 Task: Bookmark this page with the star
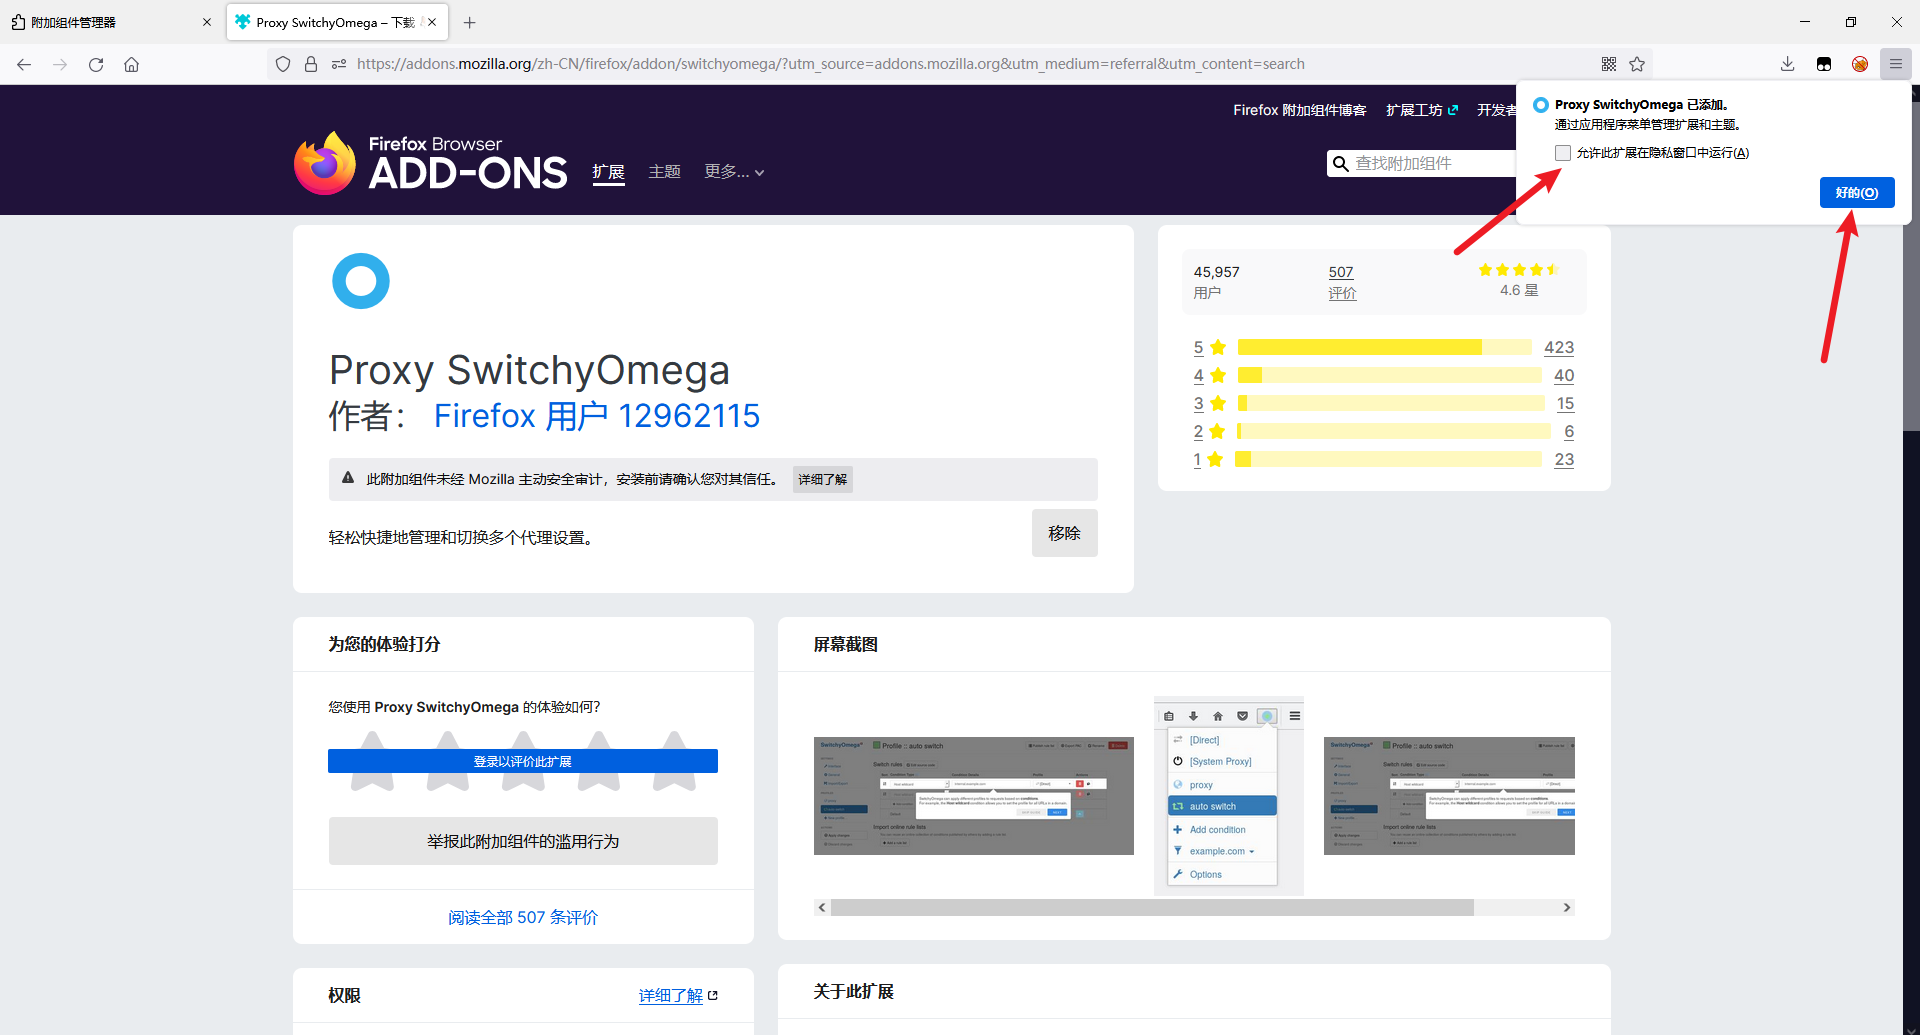tap(1637, 64)
